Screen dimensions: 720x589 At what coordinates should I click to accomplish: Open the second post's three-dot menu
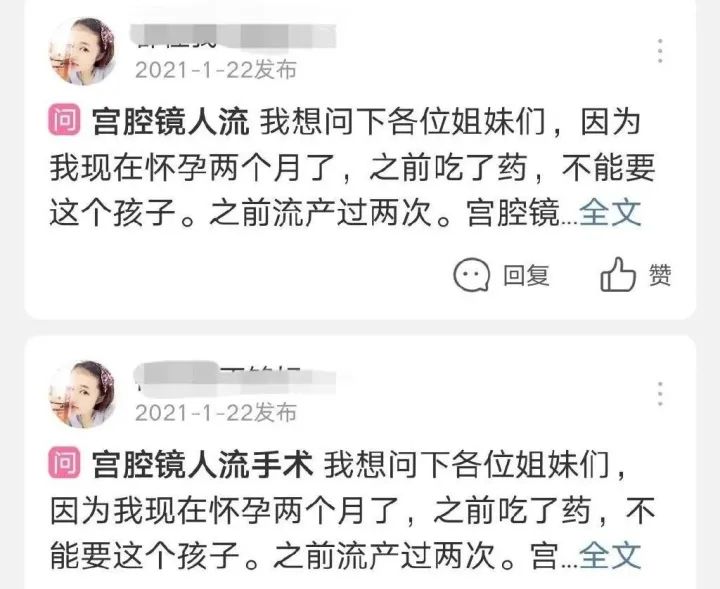660,393
